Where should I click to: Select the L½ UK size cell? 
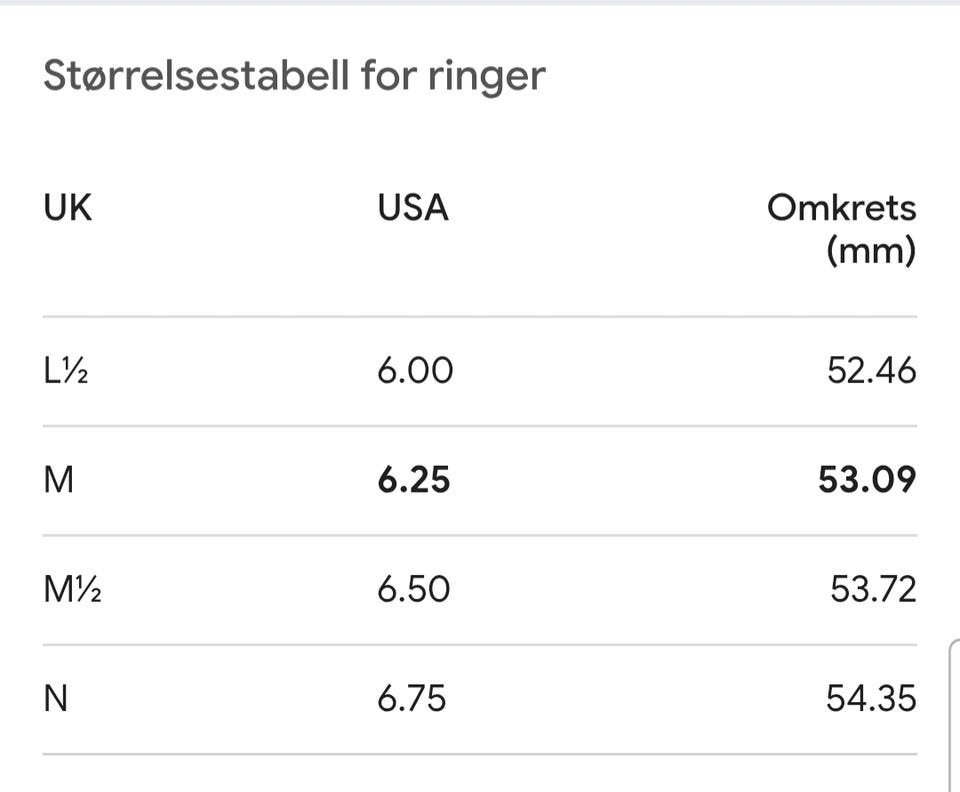click(x=66, y=370)
